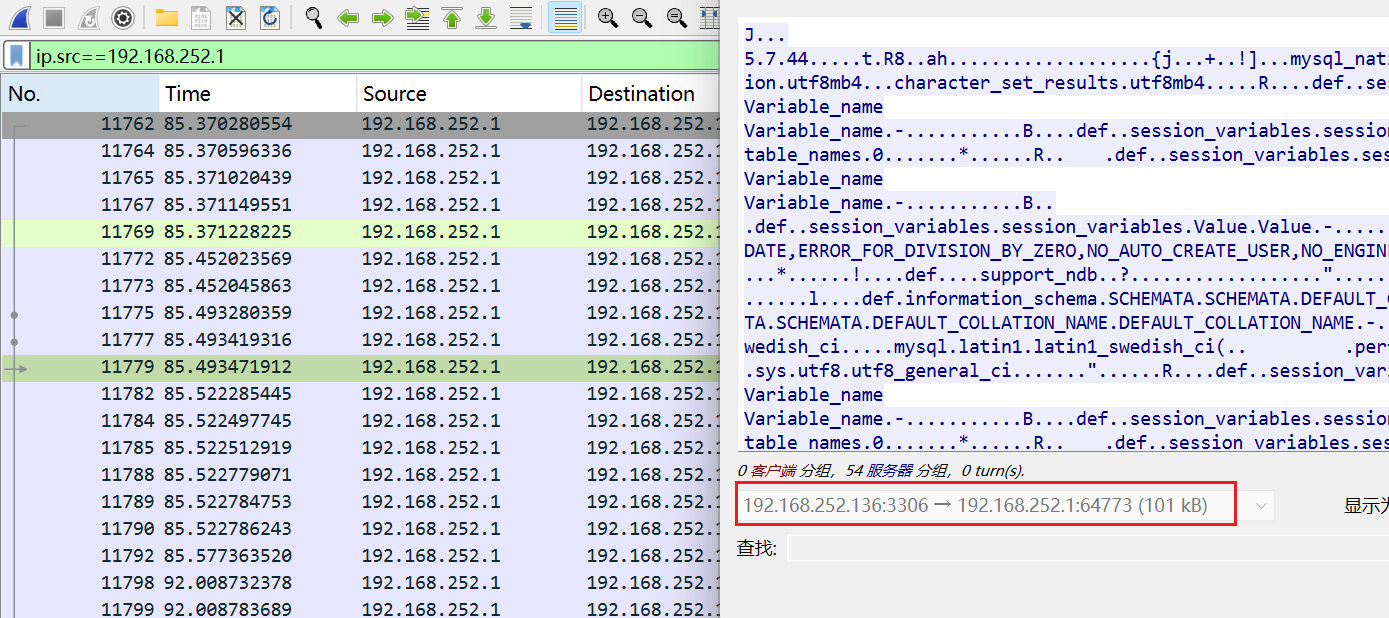Open a capture file via folder icon
Viewport: 1389px width, 618px height.
coord(166,17)
